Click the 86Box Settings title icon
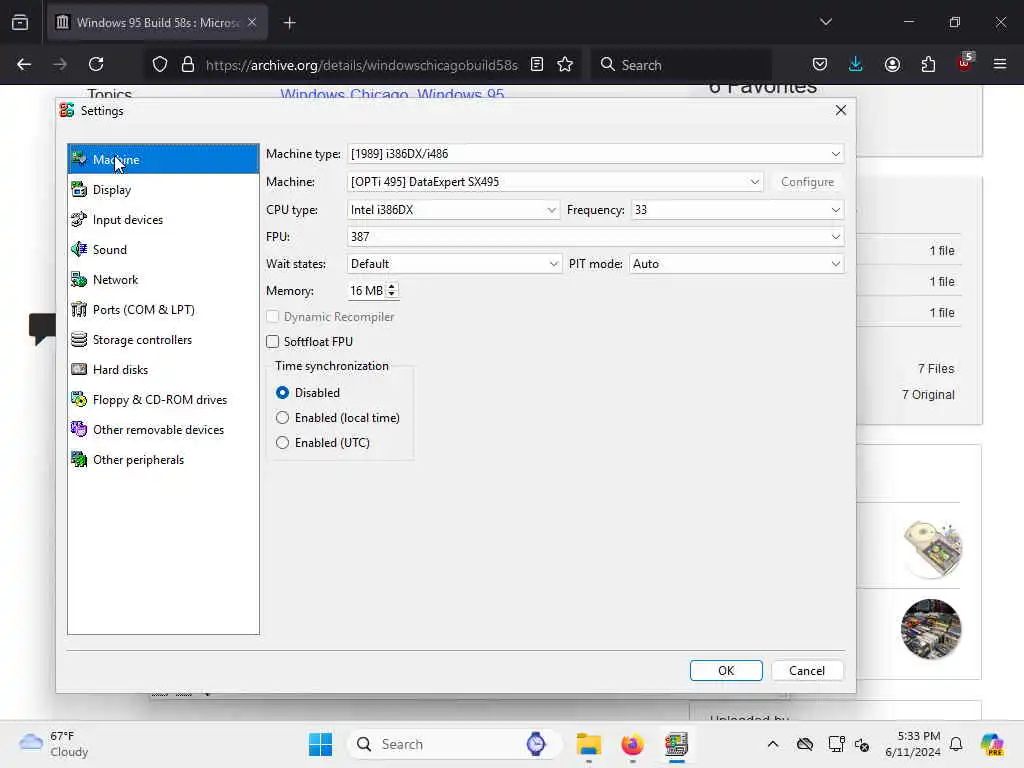Image resolution: width=1024 pixels, height=768 pixels. (x=67, y=110)
